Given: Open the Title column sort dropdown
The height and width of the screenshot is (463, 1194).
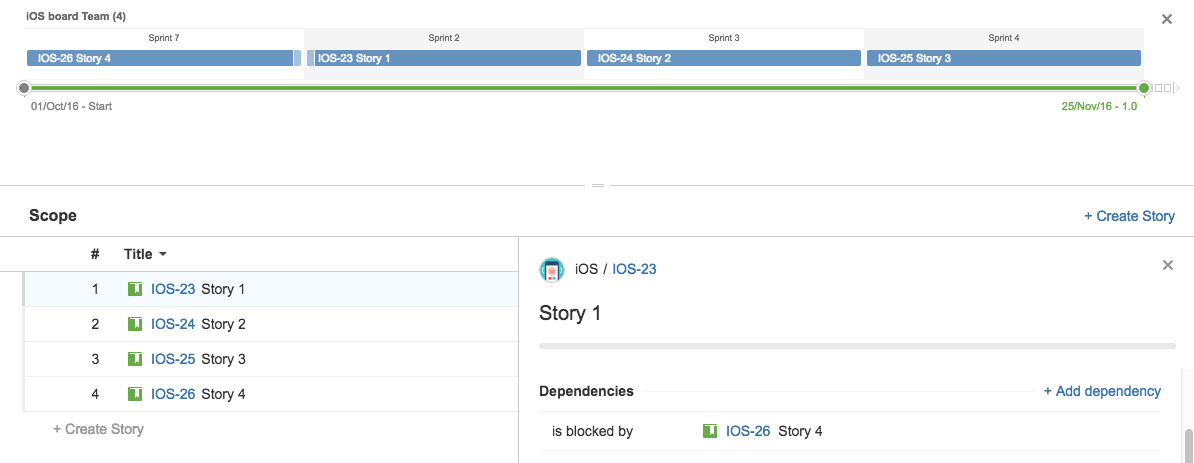Looking at the screenshot, I should pyautogui.click(x=145, y=254).
